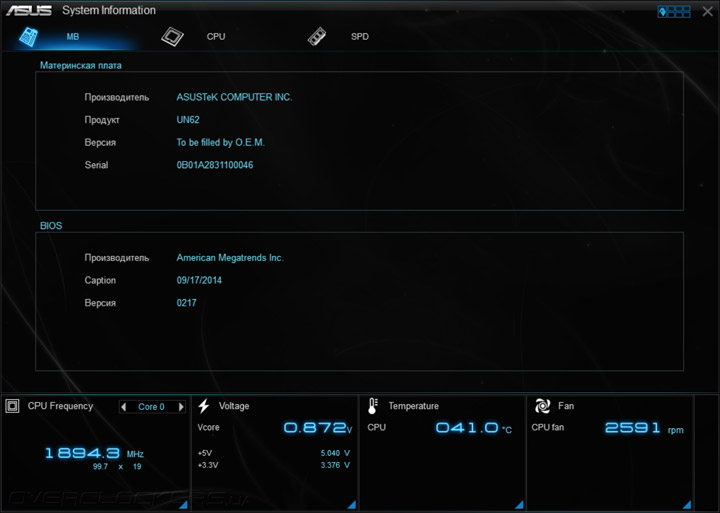Click the CPU Frequency label
This screenshot has width=720, height=513.
60,406
